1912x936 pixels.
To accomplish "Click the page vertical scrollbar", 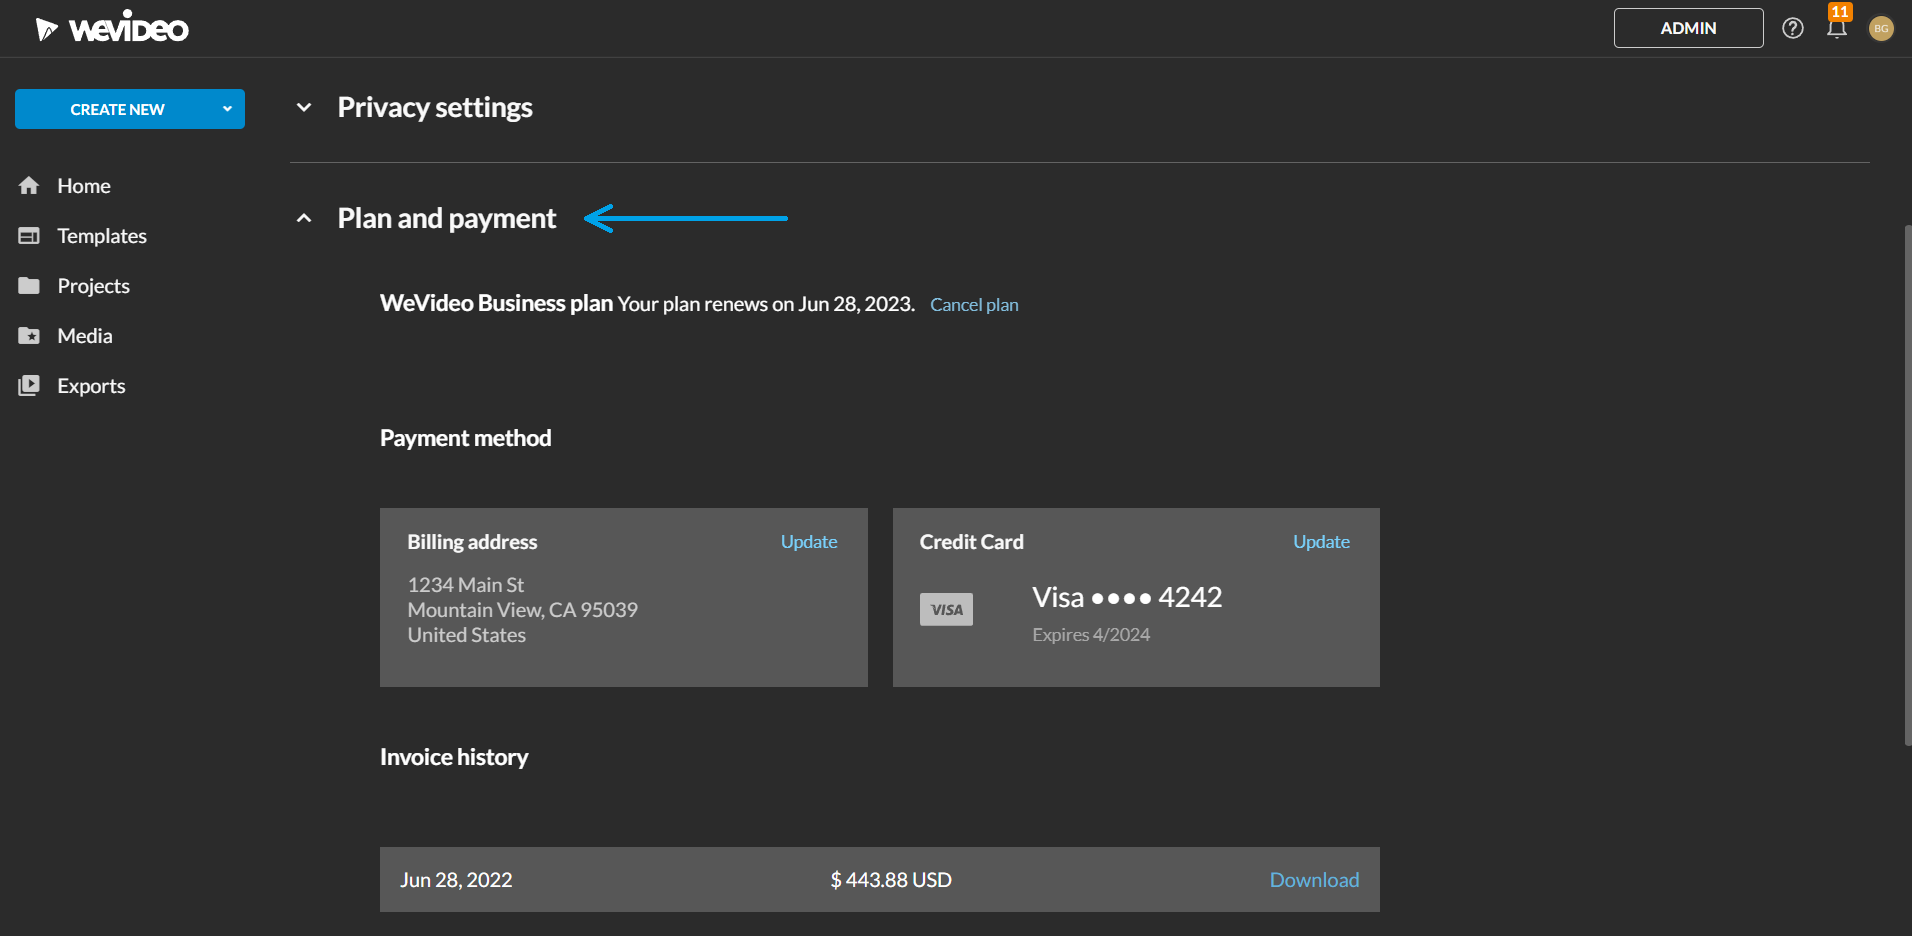I will pos(1907,485).
